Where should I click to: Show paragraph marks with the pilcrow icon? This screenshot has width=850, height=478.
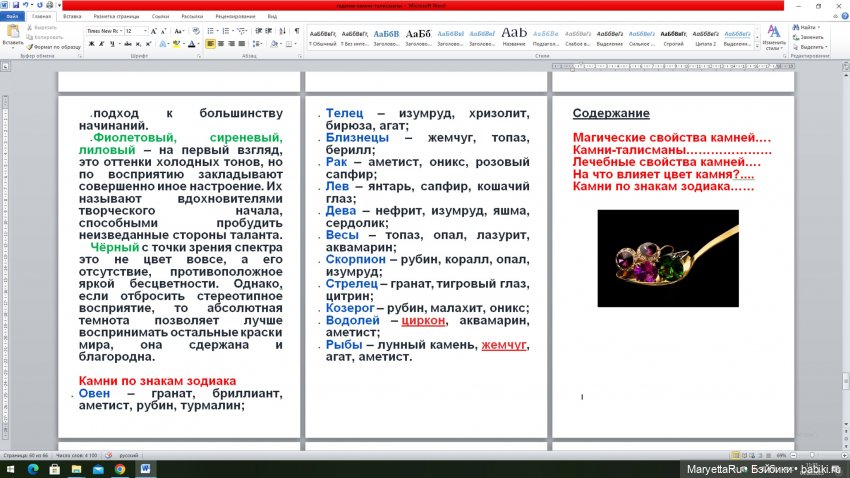296,31
